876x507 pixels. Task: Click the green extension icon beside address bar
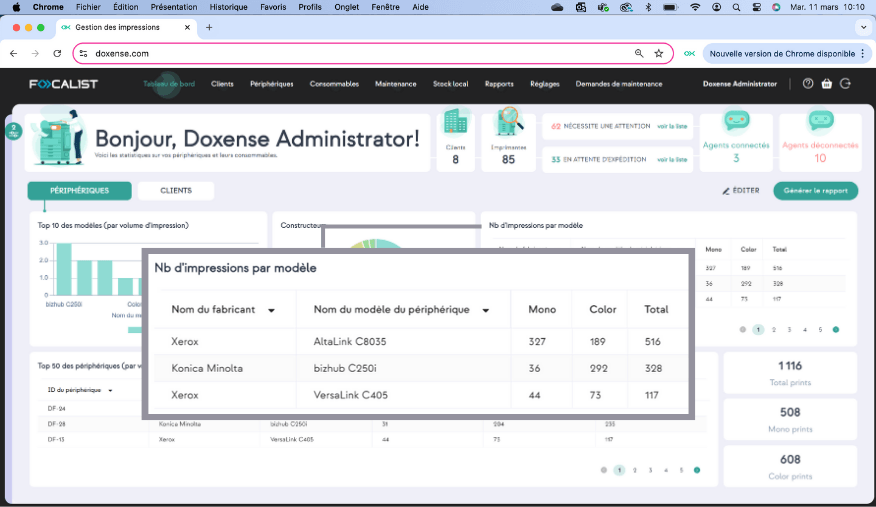[689, 54]
